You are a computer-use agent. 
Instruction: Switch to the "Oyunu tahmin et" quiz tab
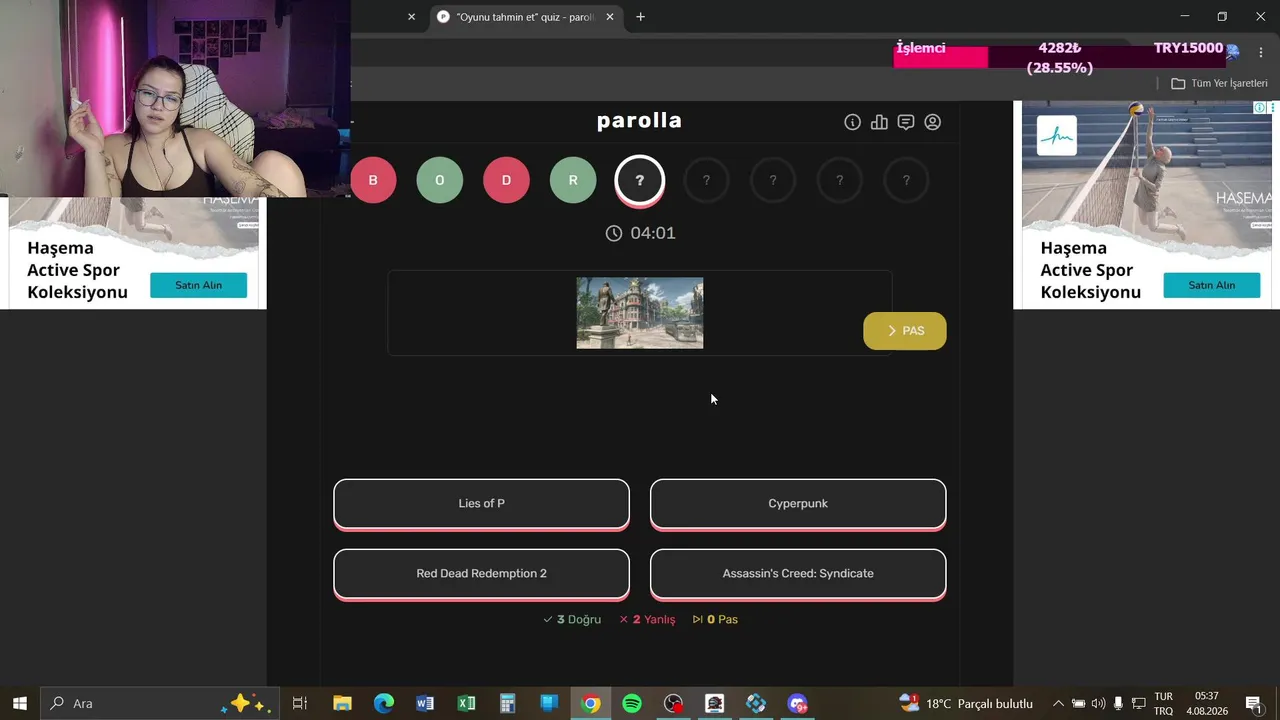click(526, 17)
